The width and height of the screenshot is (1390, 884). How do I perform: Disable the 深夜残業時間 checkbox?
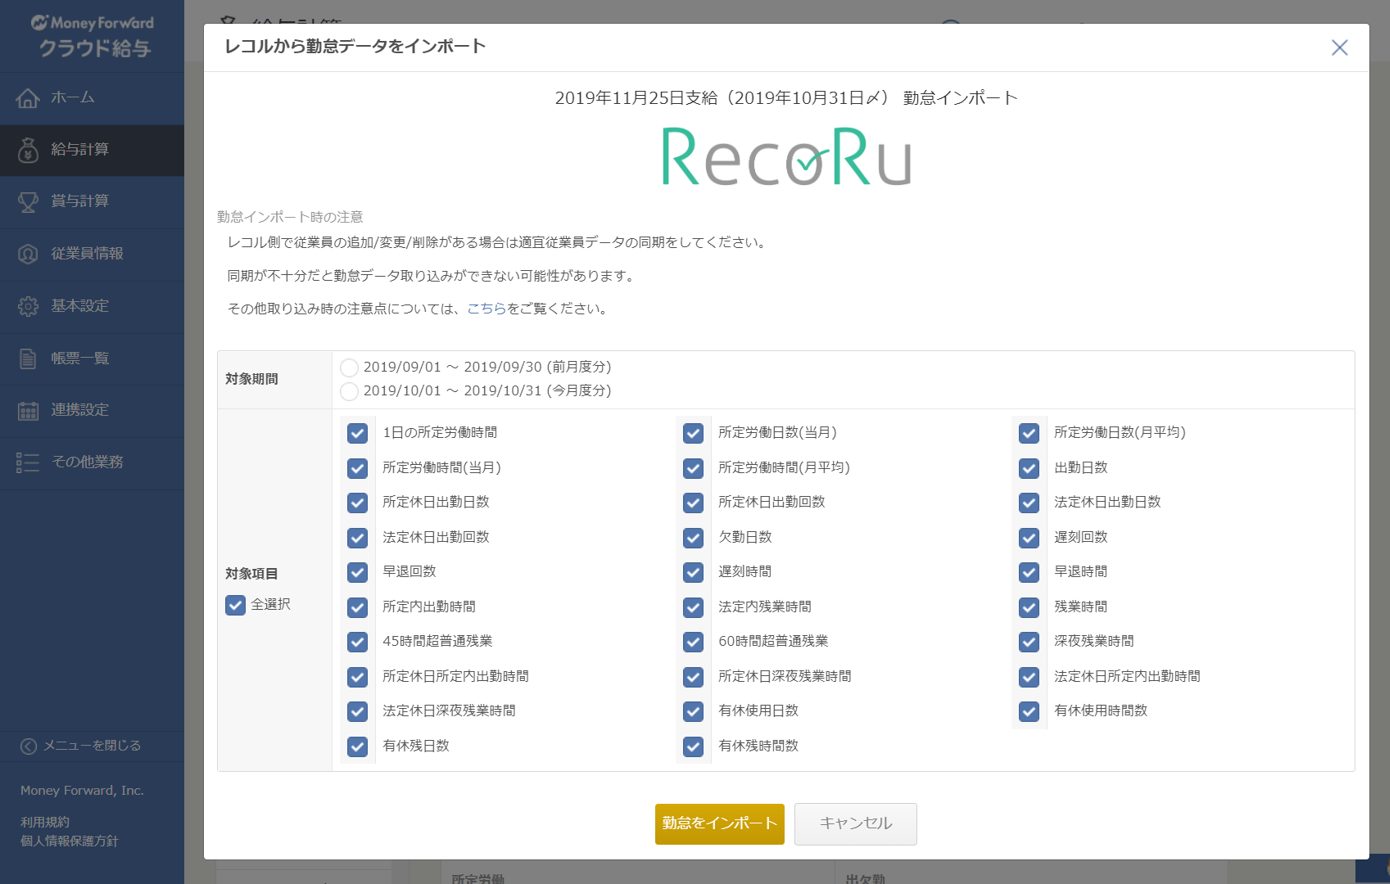(x=1029, y=642)
